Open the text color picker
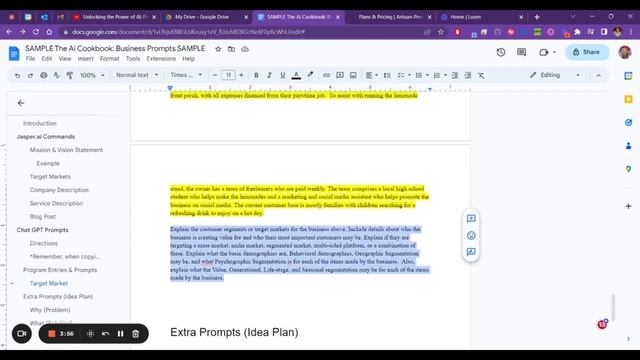Screen dimensions: 640x360 pyautogui.click(x=296, y=76)
